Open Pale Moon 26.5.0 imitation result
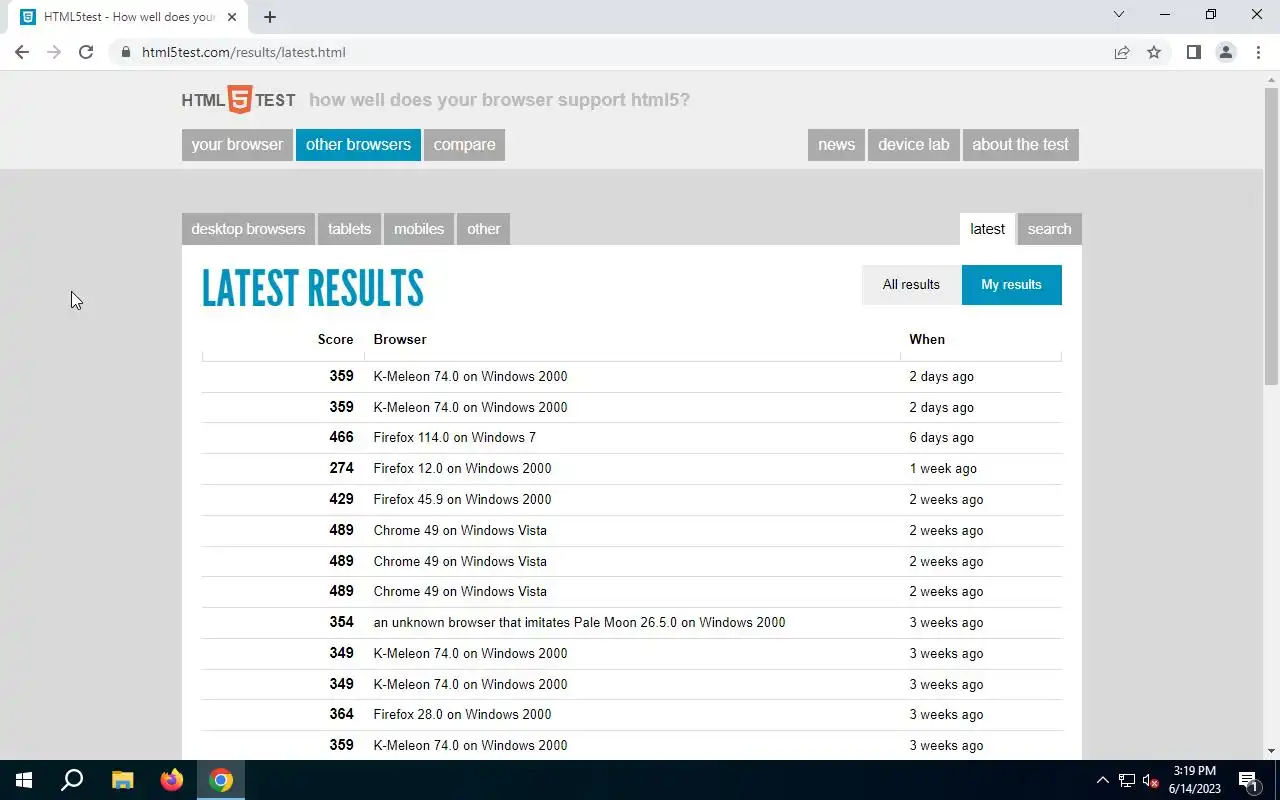1280x800 pixels. pos(580,622)
